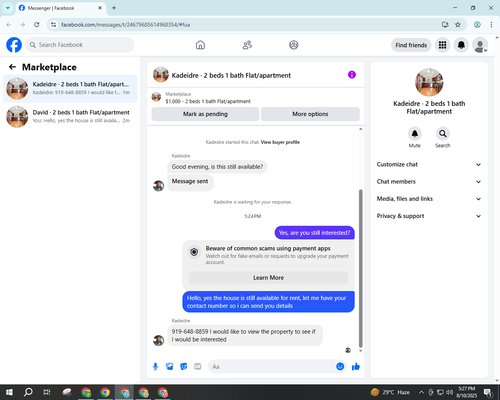Select Messenger | Facebook tab

coord(60,8)
